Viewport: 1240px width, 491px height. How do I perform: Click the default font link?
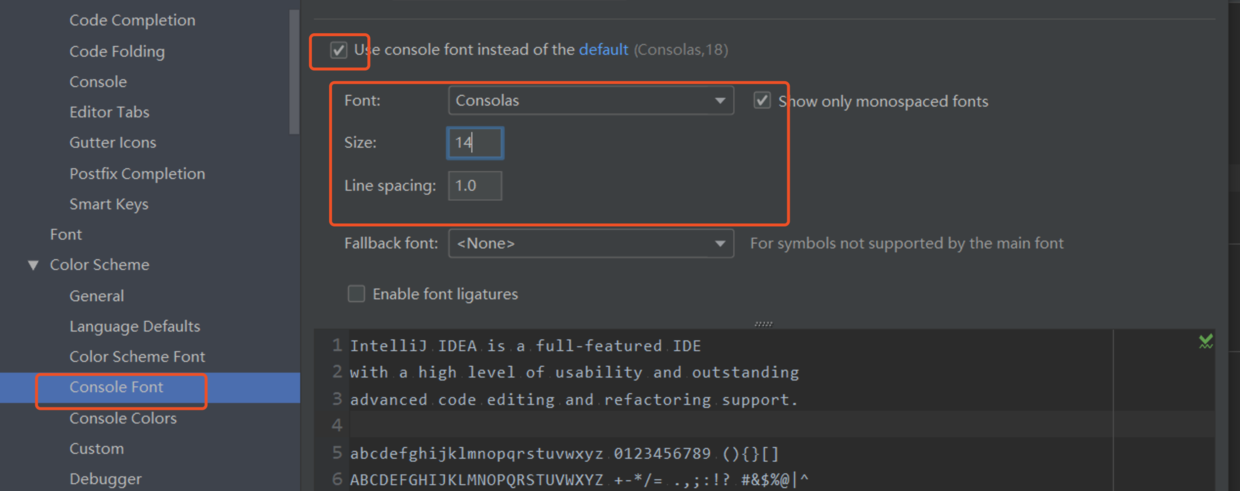click(604, 49)
